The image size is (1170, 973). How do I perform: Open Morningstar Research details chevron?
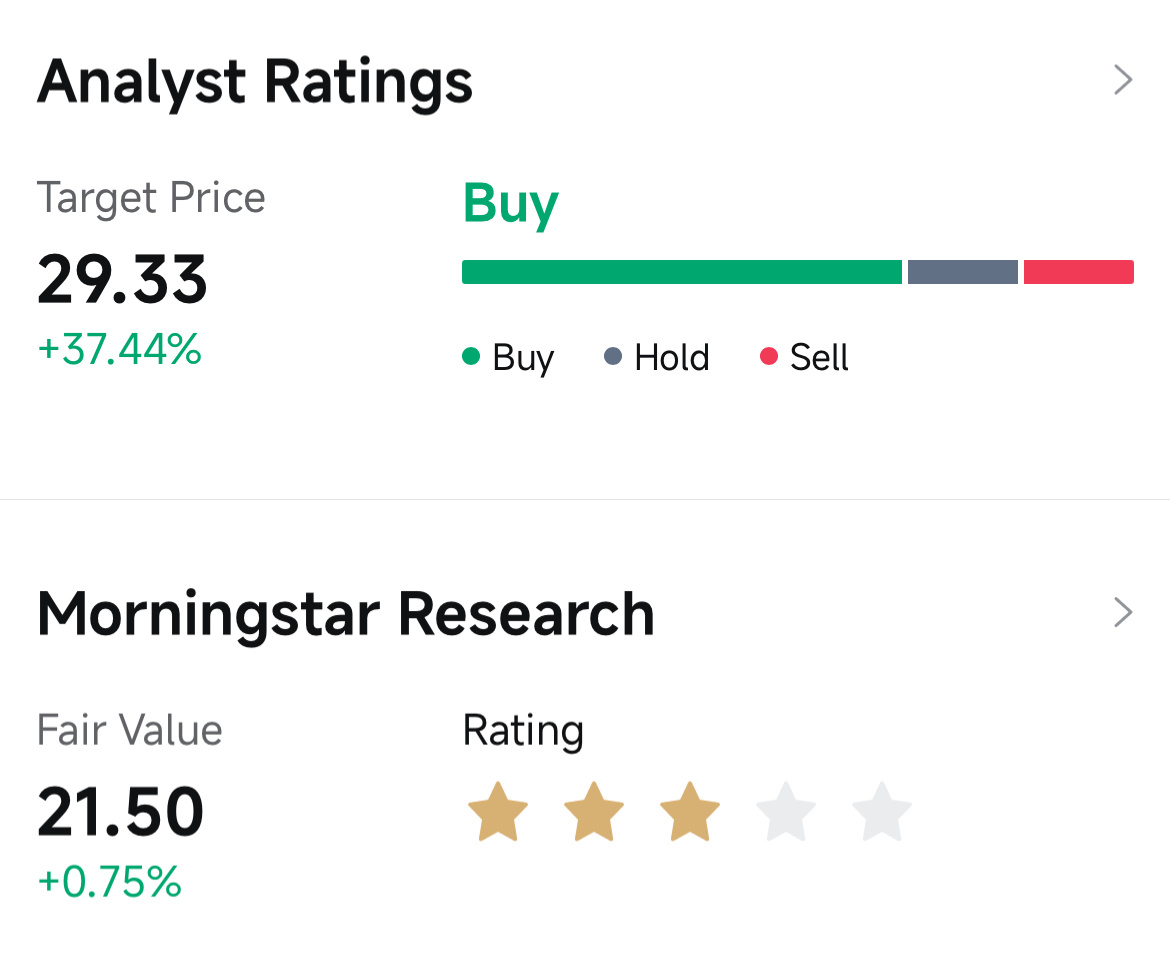pos(1123,612)
